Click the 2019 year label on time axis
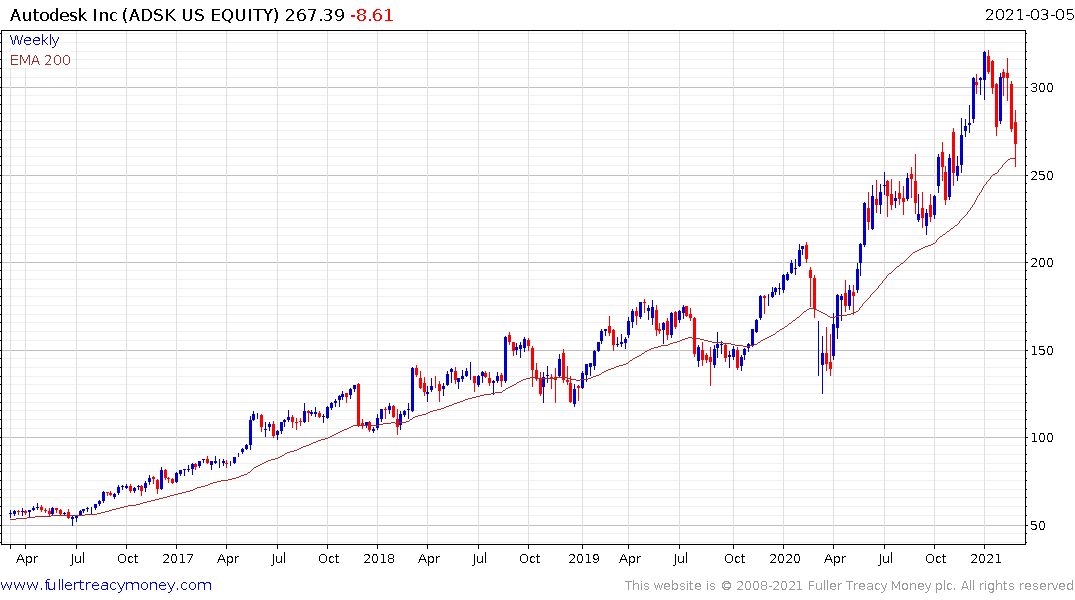1075x600 pixels. pyautogui.click(x=583, y=559)
